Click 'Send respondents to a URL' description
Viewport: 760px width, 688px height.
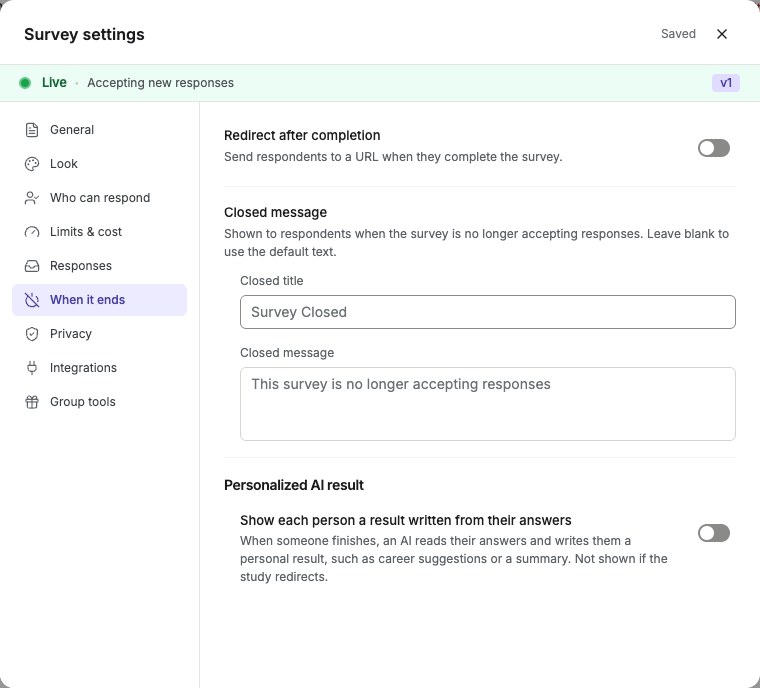[393, 157]
